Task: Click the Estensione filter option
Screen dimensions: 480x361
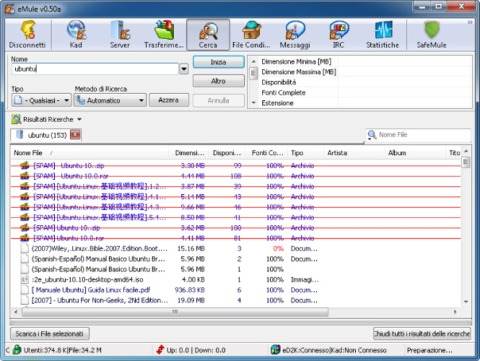Action: coord(277,103)
